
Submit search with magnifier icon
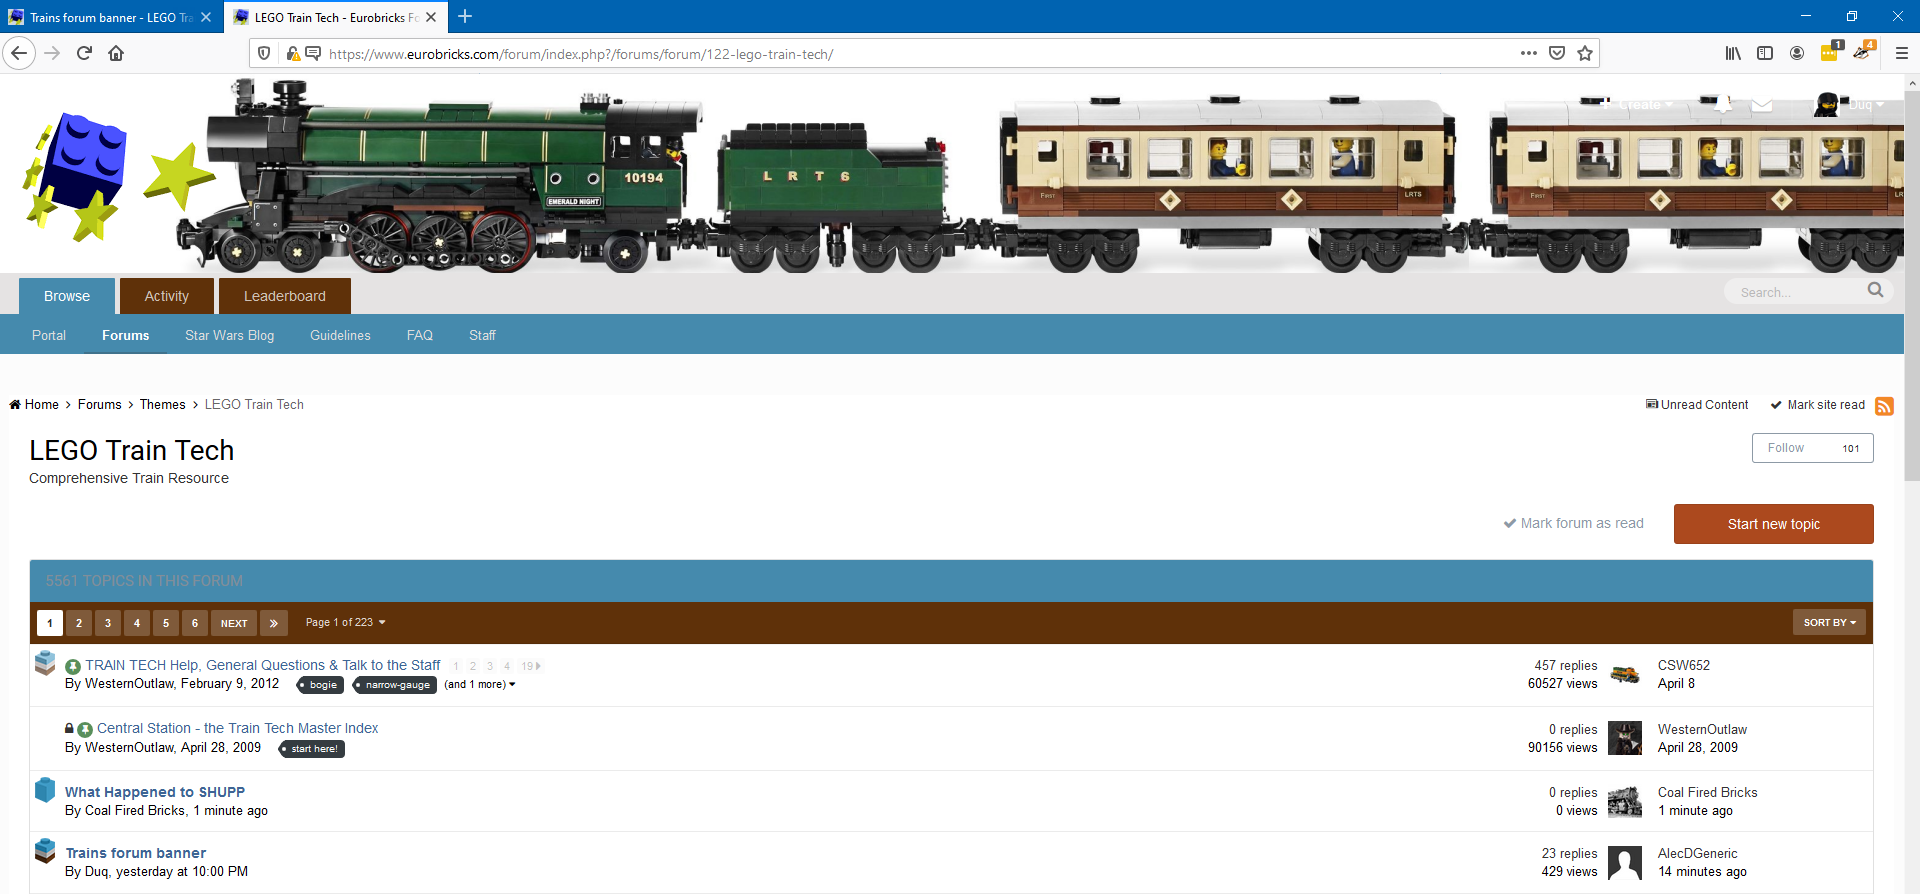click(x=1875, y=290)
